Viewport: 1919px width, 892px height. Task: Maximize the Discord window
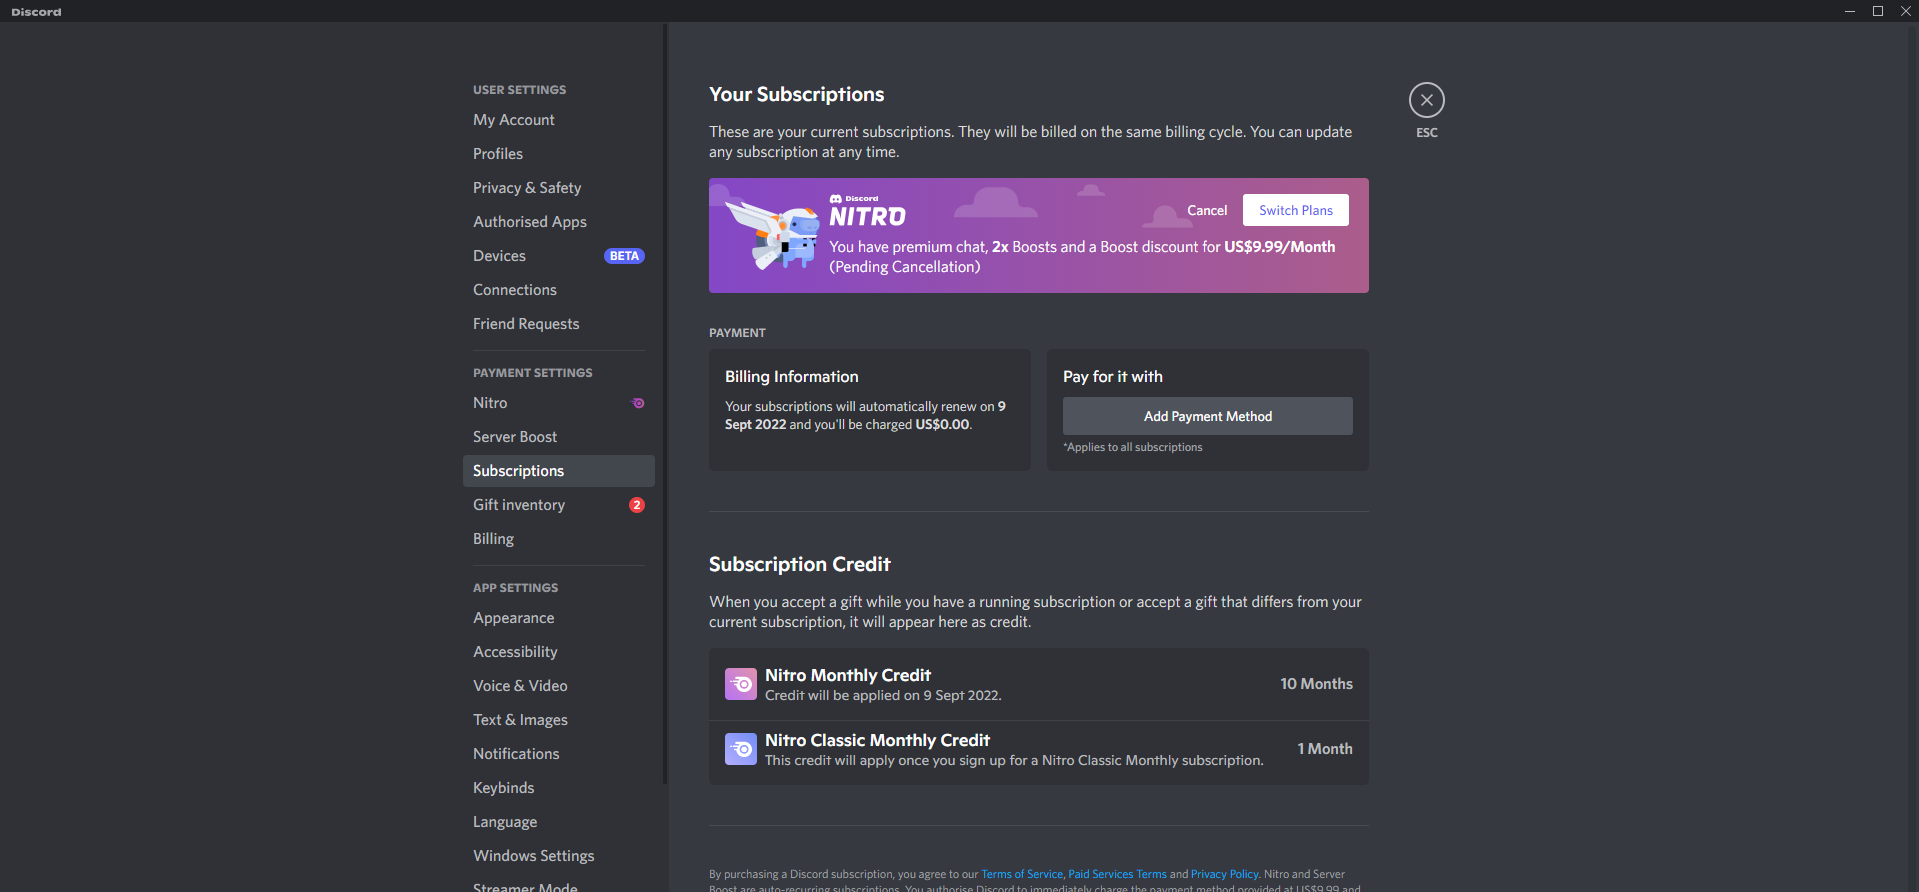click(1878, 11)
